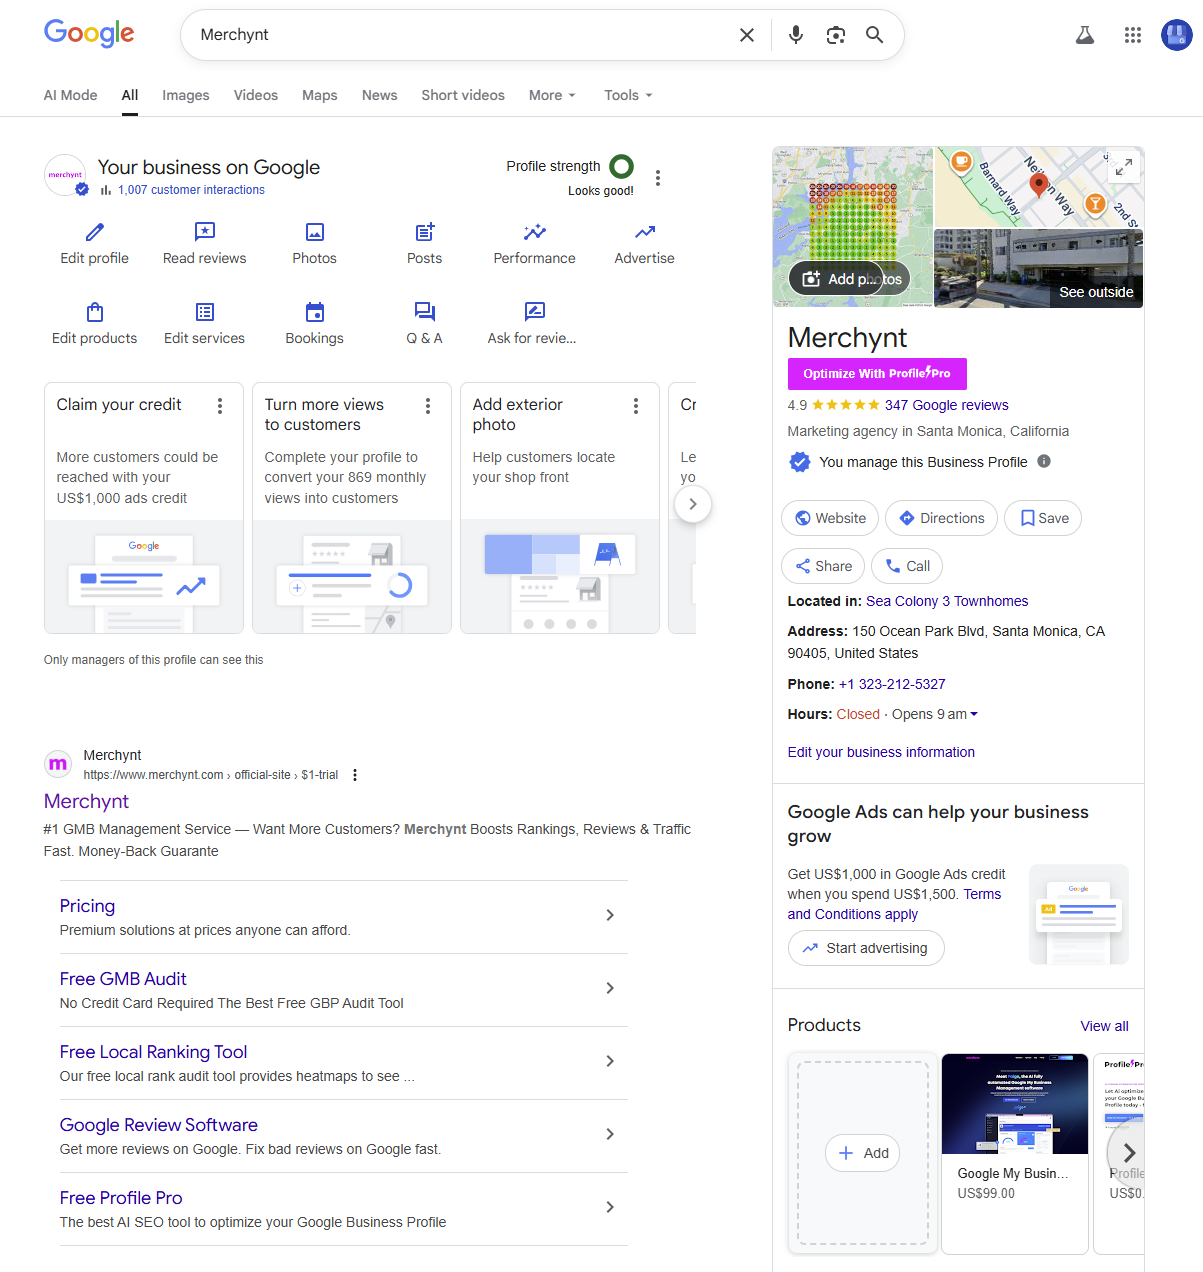Start voice search with the microphone icon

point(796,35)
